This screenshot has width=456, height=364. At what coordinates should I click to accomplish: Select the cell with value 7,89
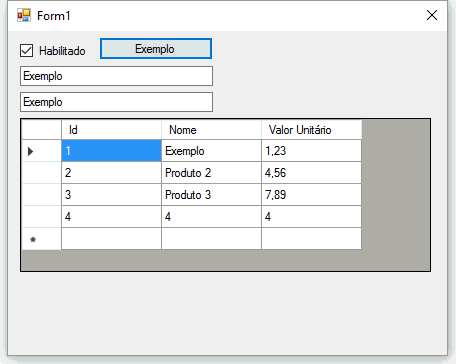pyautogui.click(x=312, y=195)
